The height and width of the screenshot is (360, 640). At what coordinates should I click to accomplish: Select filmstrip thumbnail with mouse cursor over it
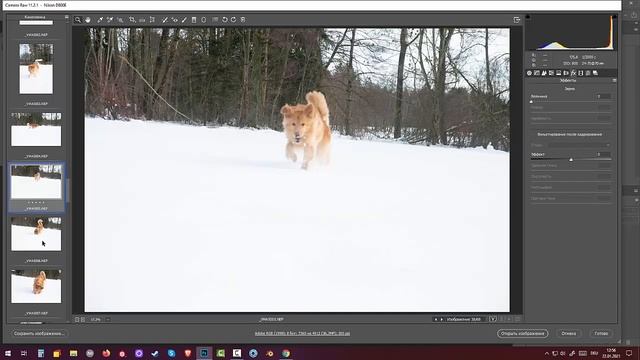(x=36, y=234)
